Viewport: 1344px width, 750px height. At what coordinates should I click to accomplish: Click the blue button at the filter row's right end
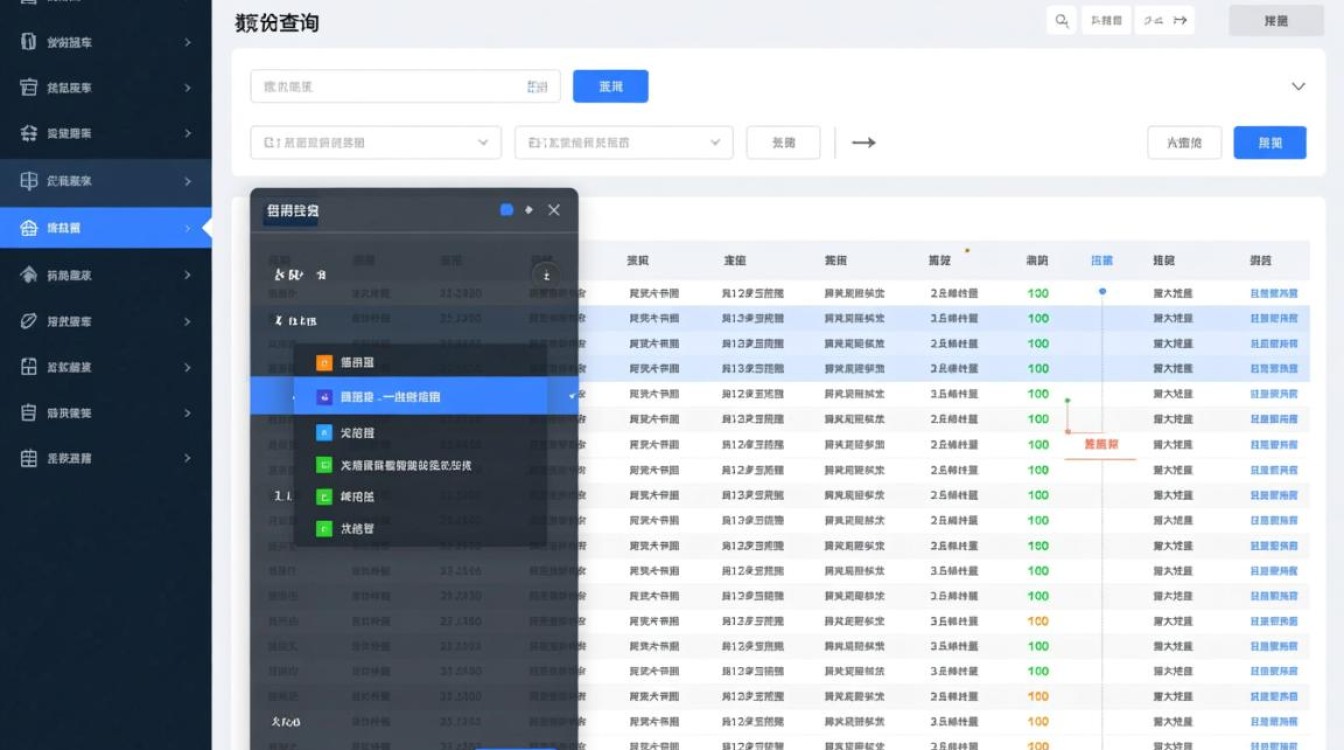1270,142
